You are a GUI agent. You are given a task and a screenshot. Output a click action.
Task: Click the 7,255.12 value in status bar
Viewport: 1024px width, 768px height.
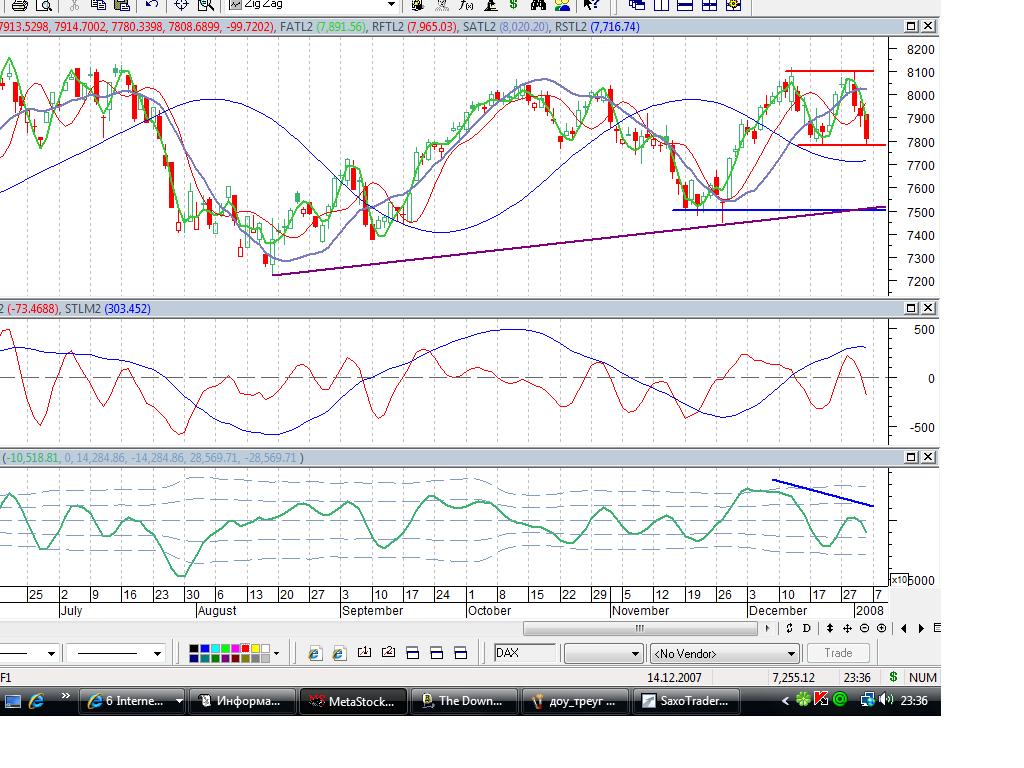793,678
